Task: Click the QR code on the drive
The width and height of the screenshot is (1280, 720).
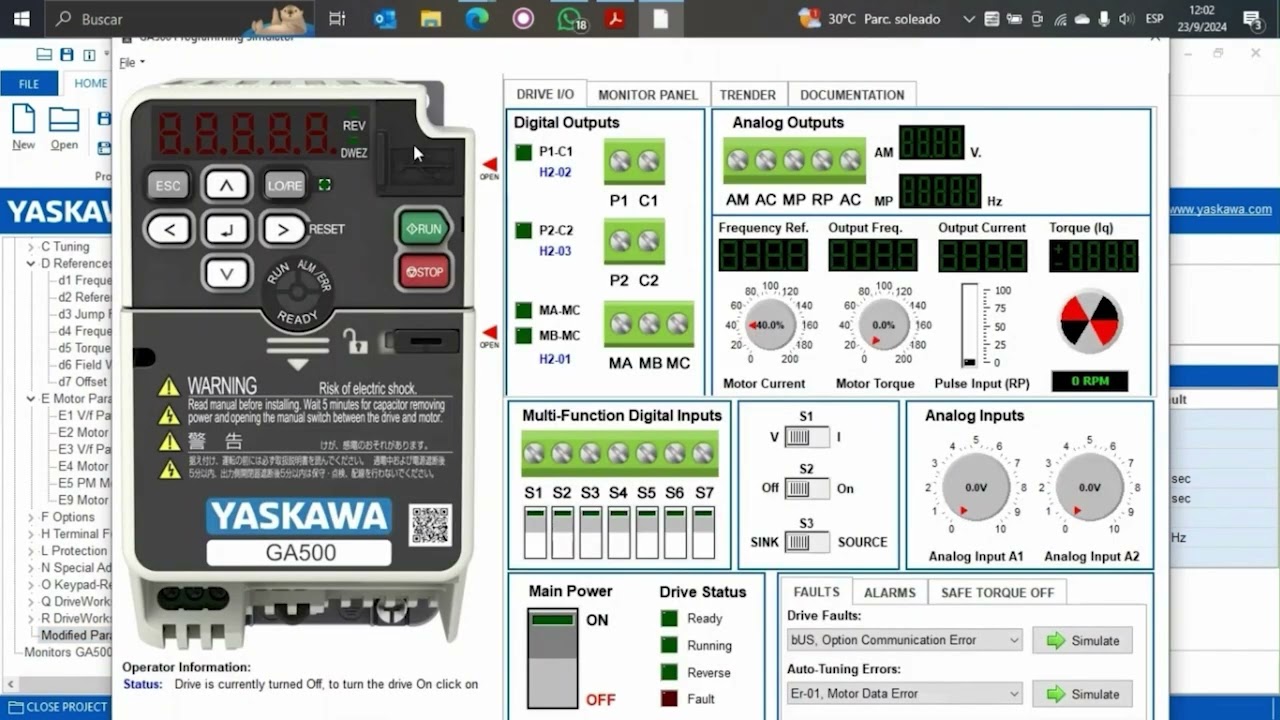Action: (x=430, y=525)
